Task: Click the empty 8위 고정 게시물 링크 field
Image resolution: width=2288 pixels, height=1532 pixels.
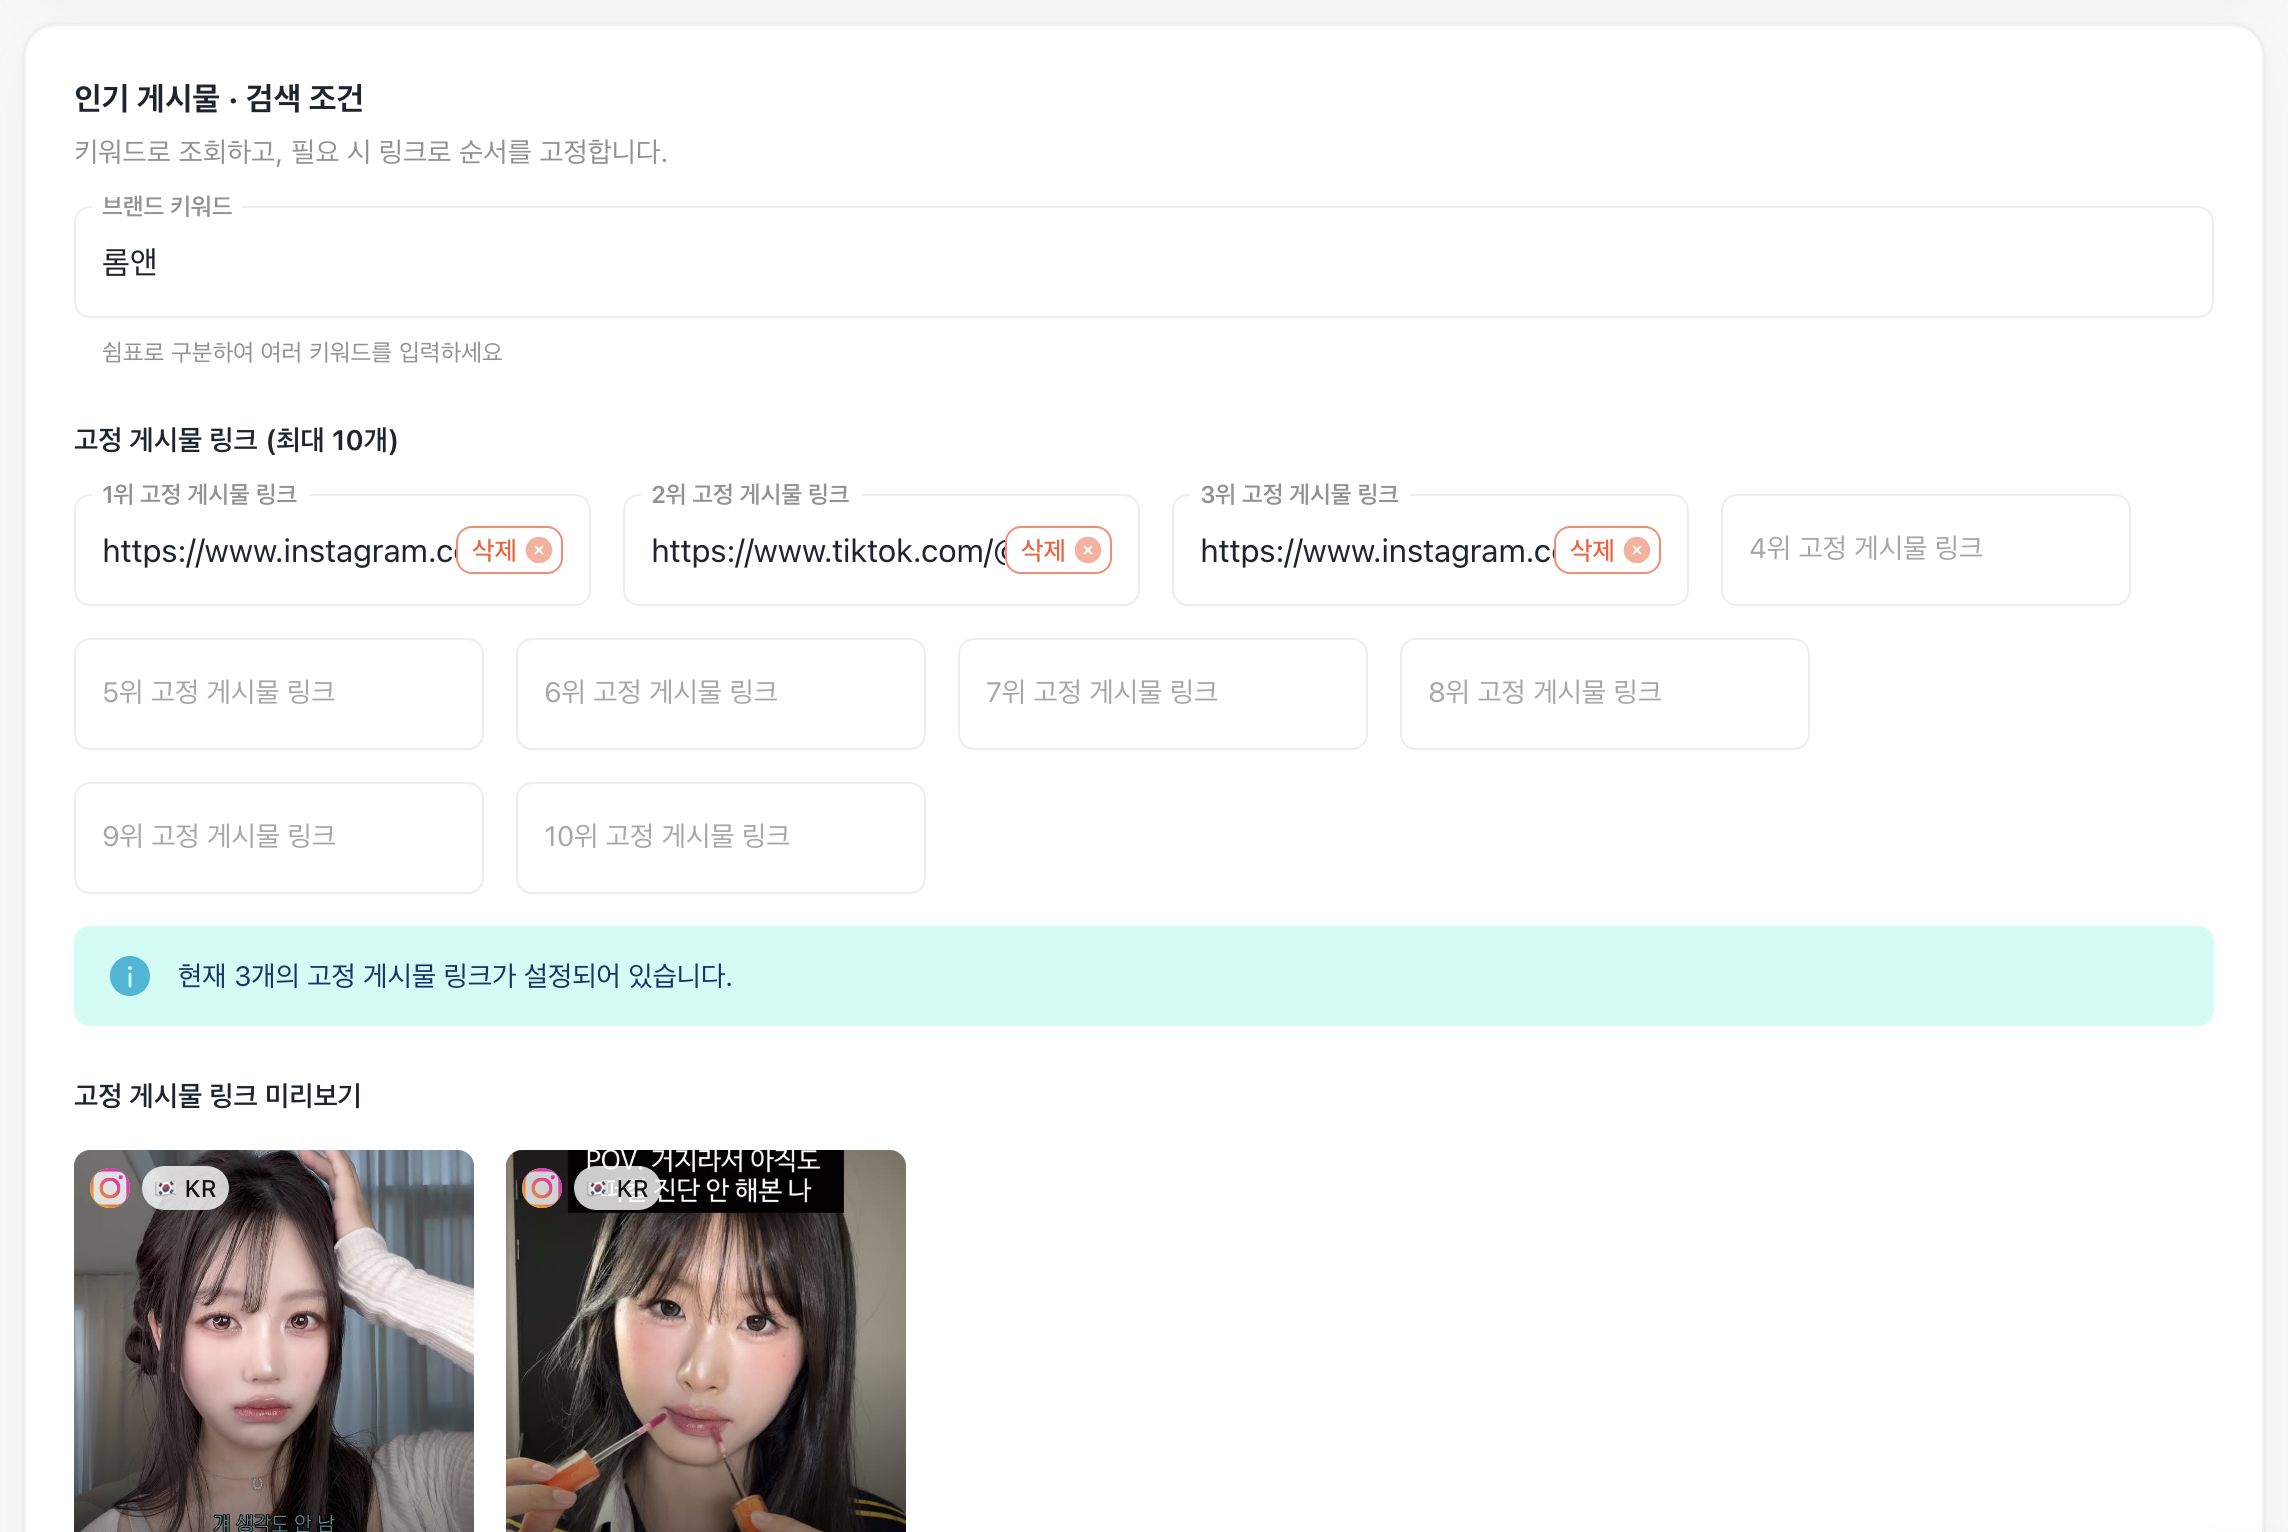Action: click(x=1604, y=693)
